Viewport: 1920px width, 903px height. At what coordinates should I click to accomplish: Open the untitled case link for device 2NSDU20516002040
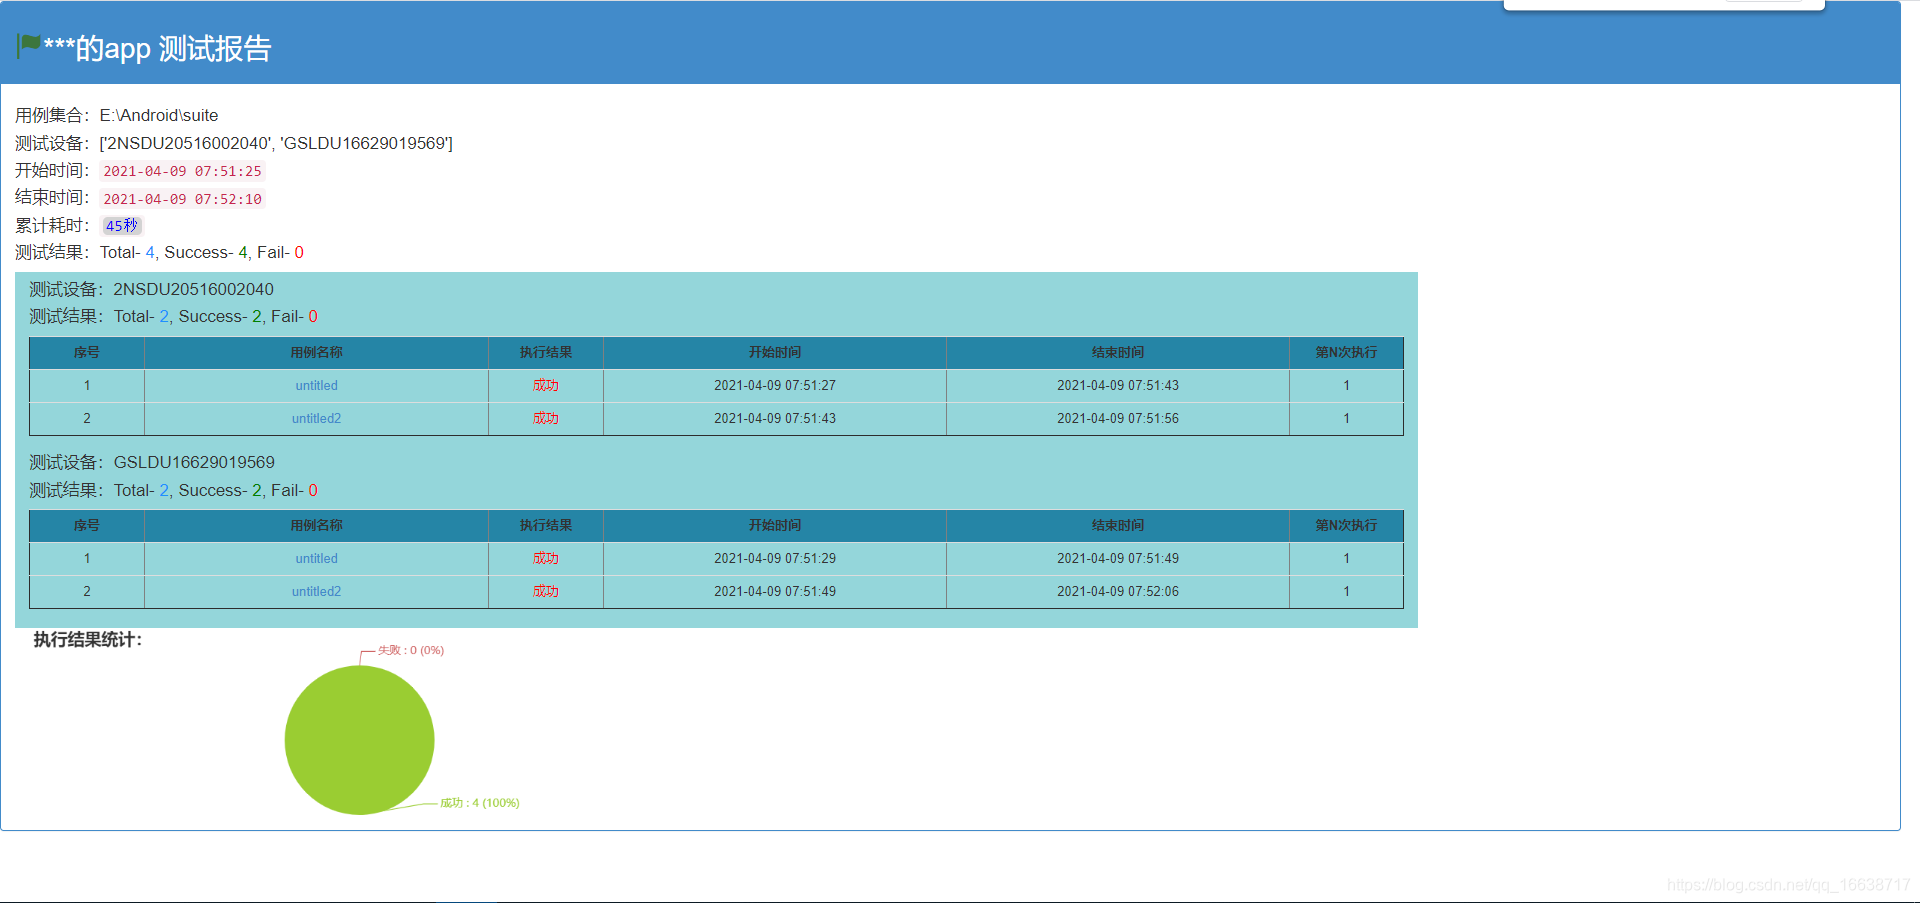click(x=316, y=386)
